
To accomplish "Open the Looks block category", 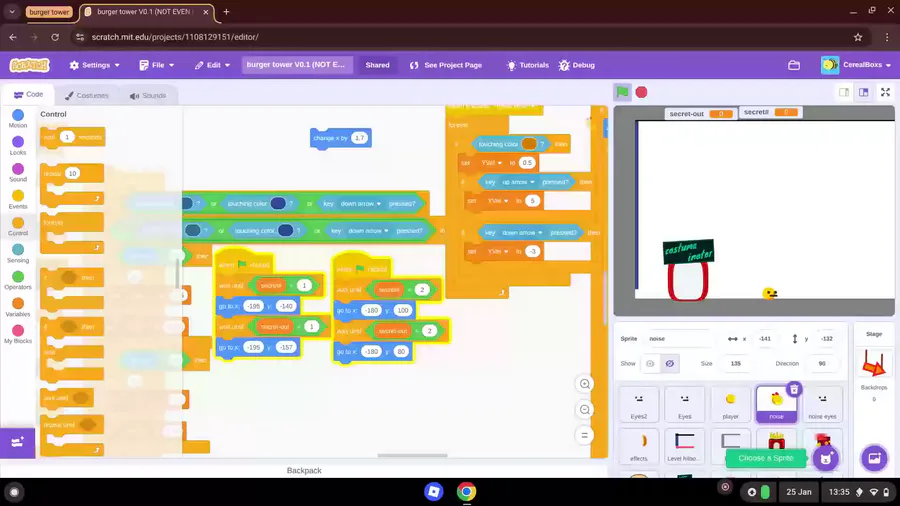I will pos(18,146).
